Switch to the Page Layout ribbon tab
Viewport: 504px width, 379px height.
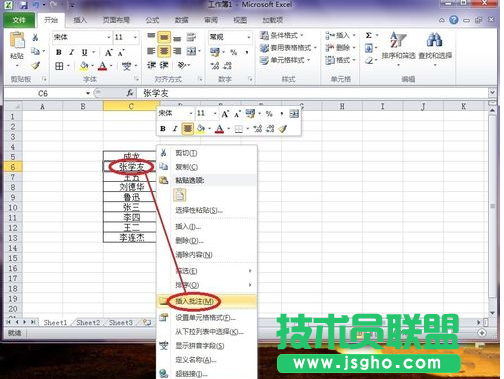[116, 20]
